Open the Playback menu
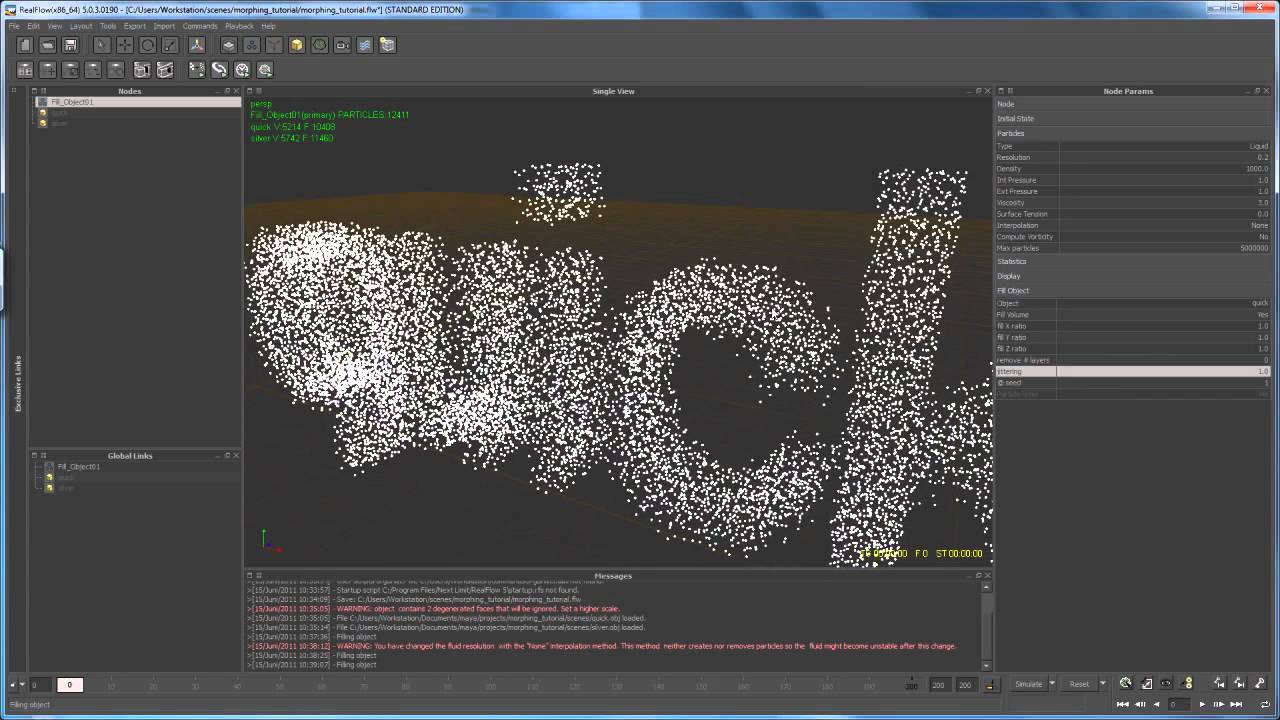The height and width of the screenshot is (720, 1280). click(x=239, y=26)
